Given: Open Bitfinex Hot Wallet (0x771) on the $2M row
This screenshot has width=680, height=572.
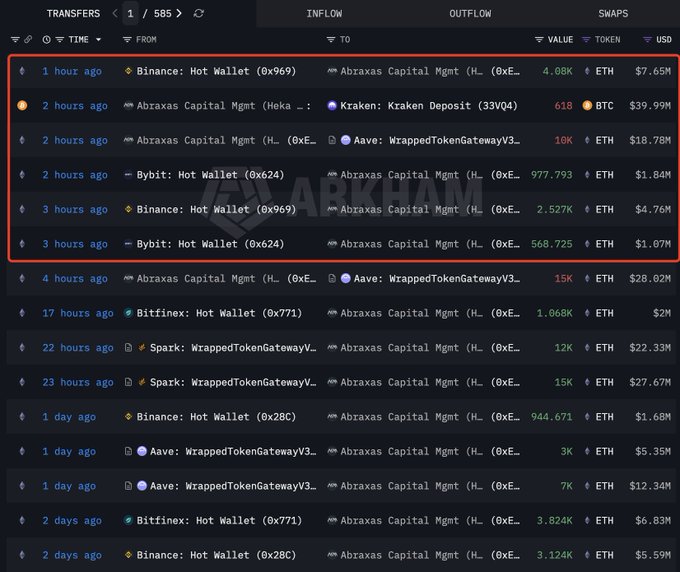Looking at the screenshot, I should [219, 313].
